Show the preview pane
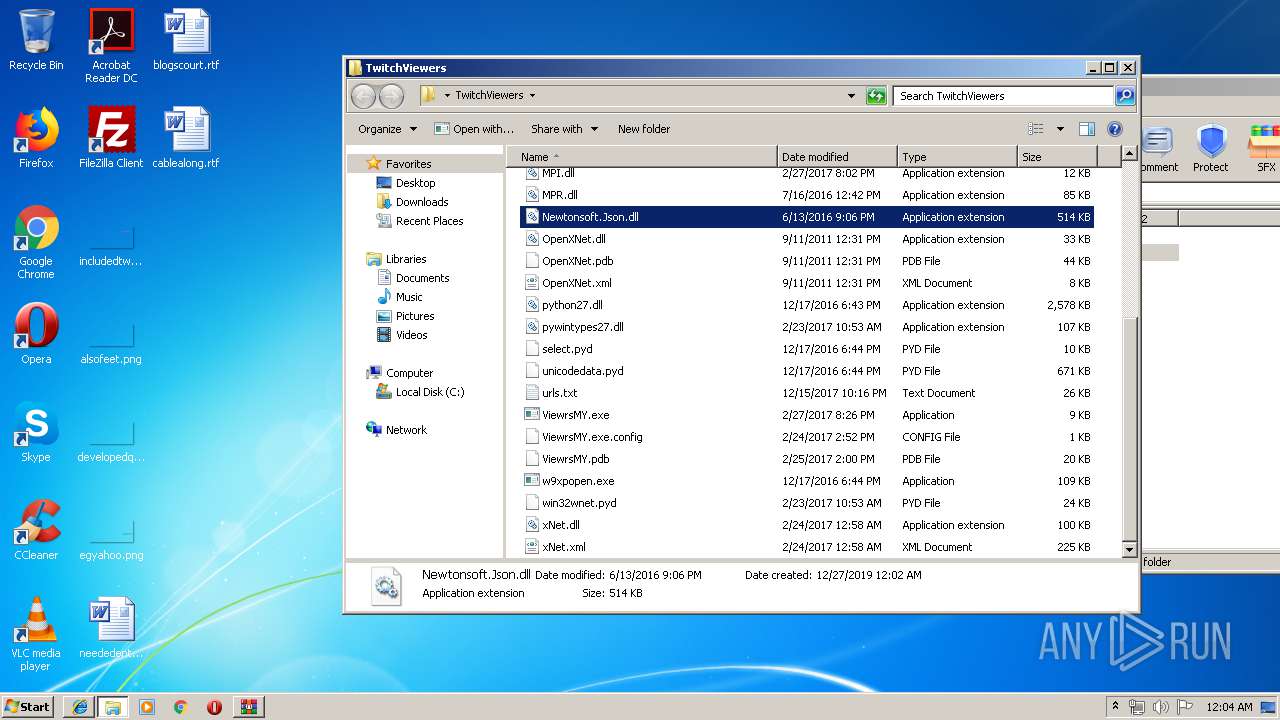The height and width of the screenshot is (720, 1280). [1087, 129]
